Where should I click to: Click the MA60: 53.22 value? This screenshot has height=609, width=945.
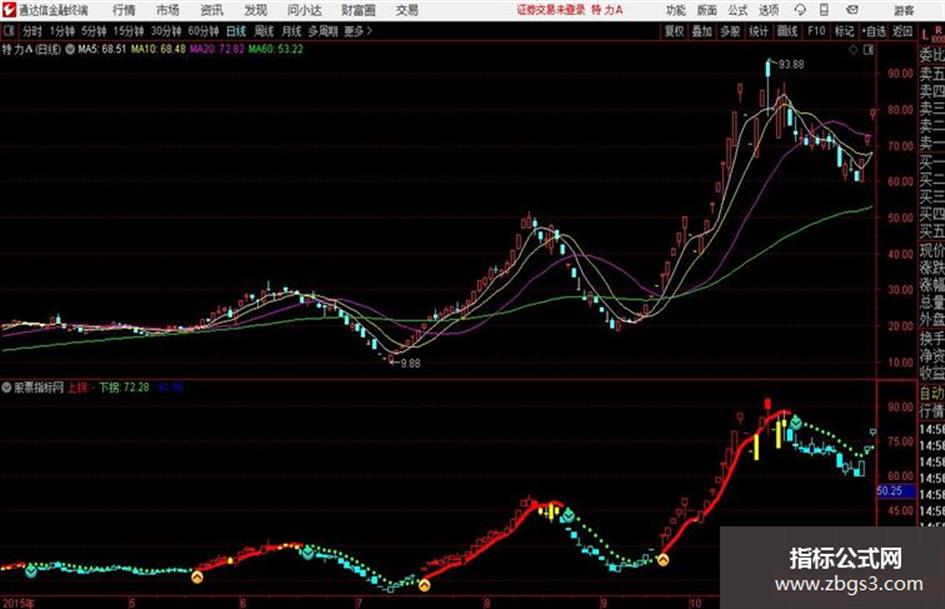point(275,49)
